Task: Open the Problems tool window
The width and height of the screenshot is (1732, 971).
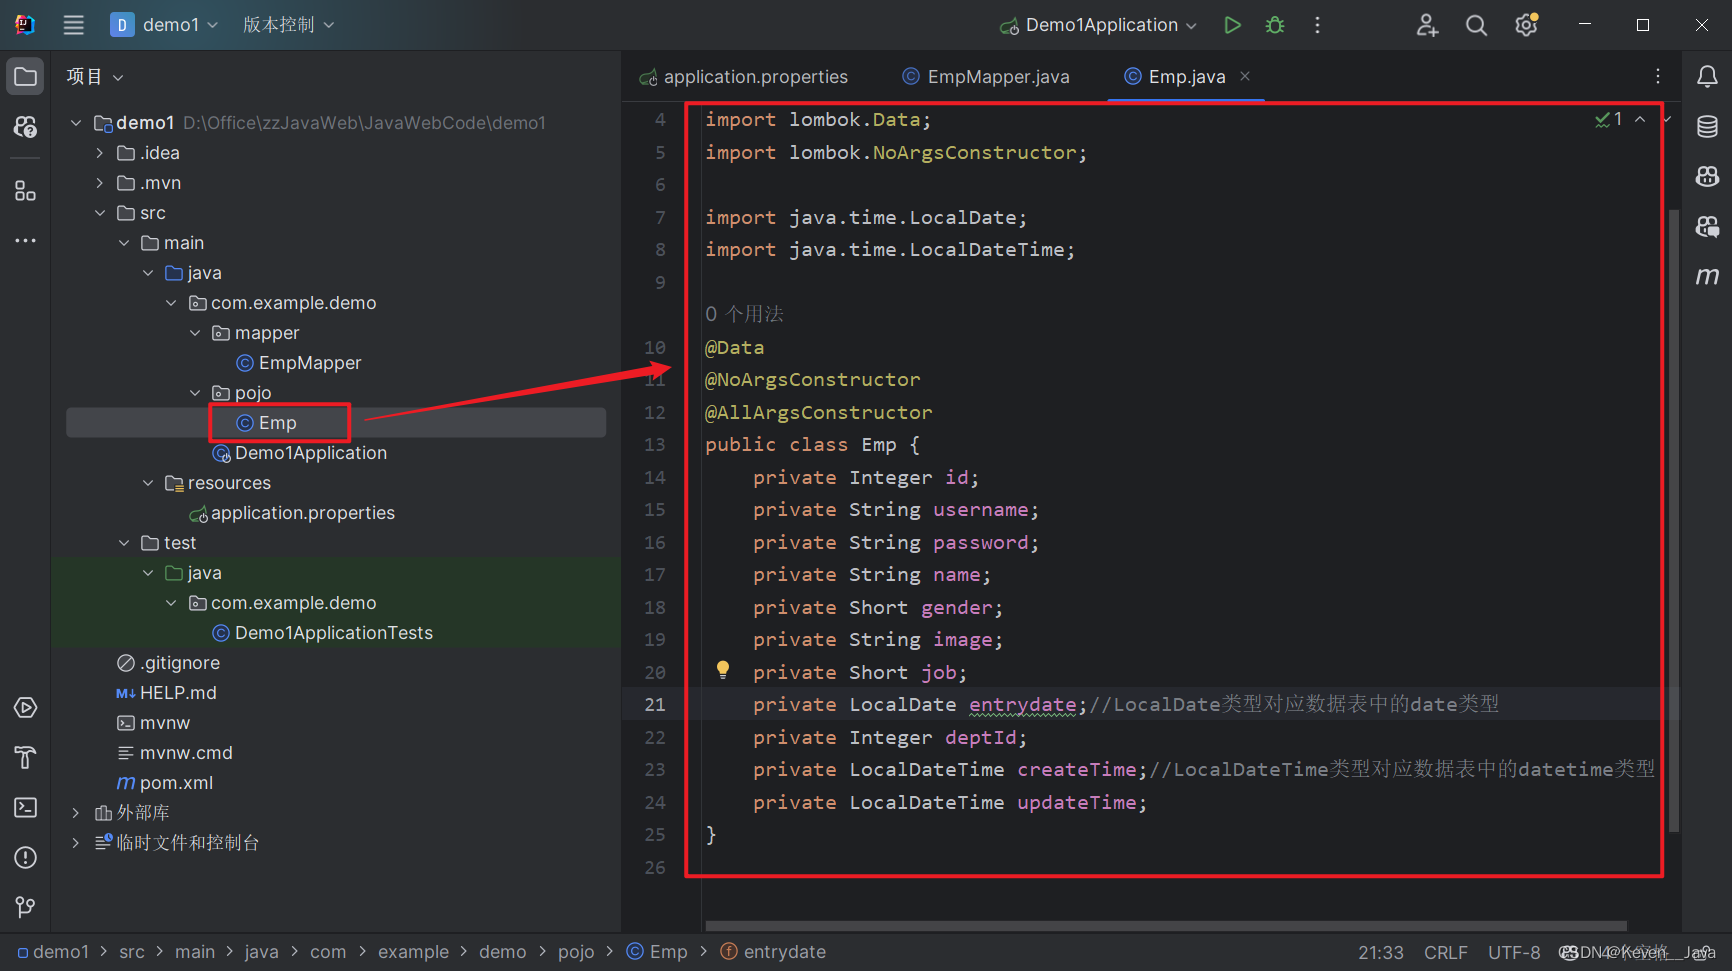Action: pos(26,857)
